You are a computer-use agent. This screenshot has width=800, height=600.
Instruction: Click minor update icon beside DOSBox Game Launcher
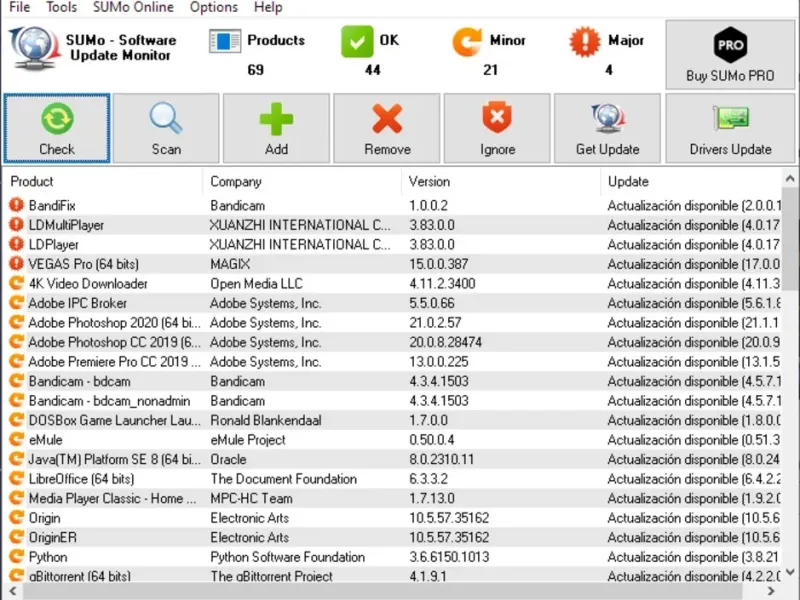pos(16,420)
